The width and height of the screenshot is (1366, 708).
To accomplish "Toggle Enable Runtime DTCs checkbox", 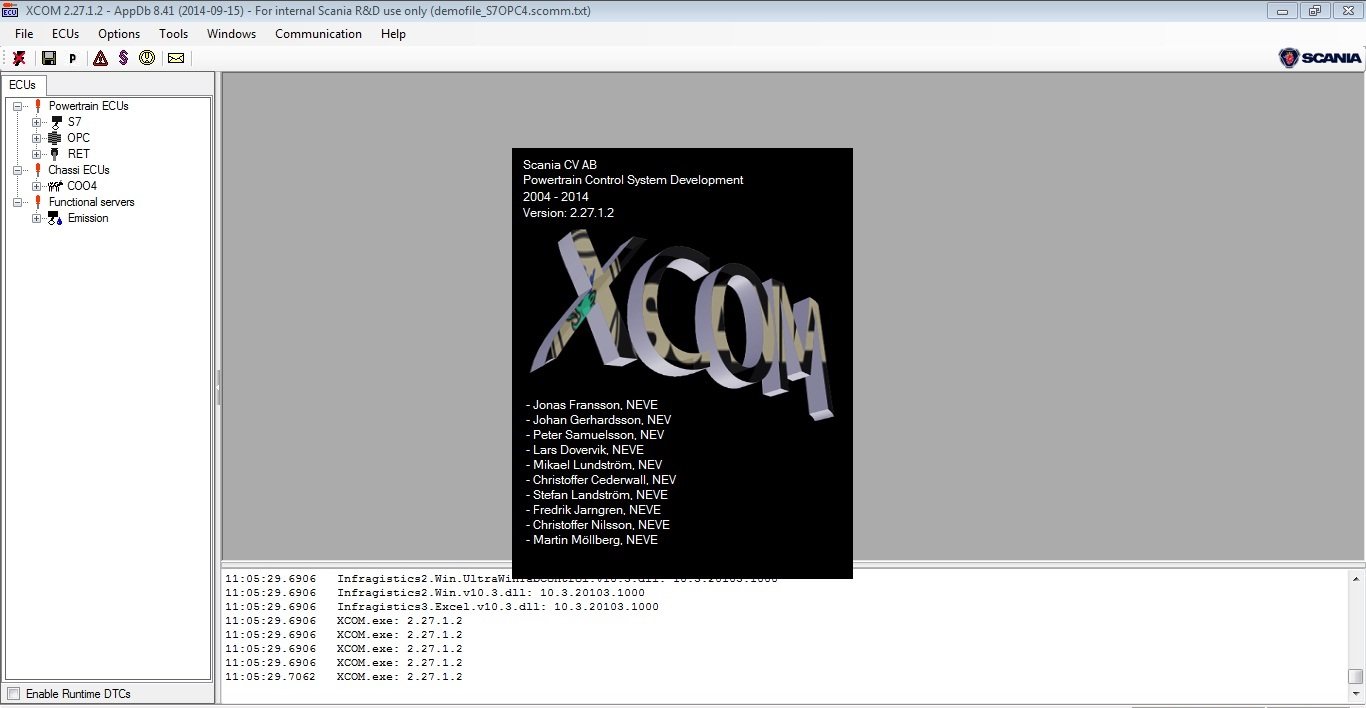I will pyautogui.click(x=13, y=693).
